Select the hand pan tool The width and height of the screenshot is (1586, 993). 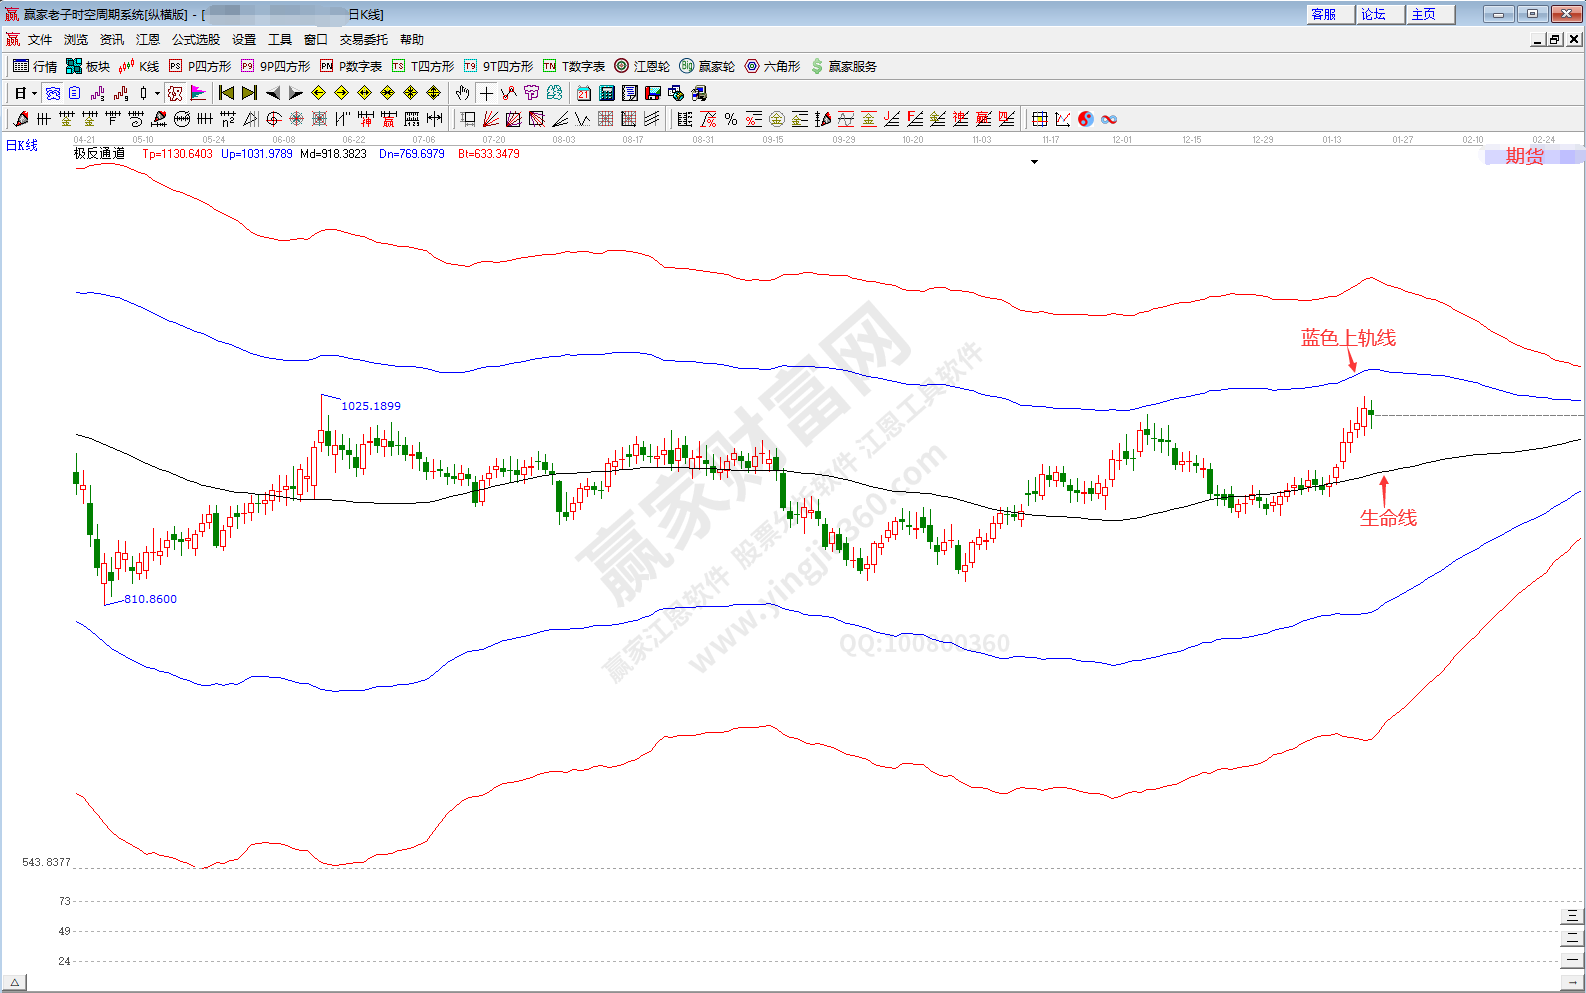462,93
